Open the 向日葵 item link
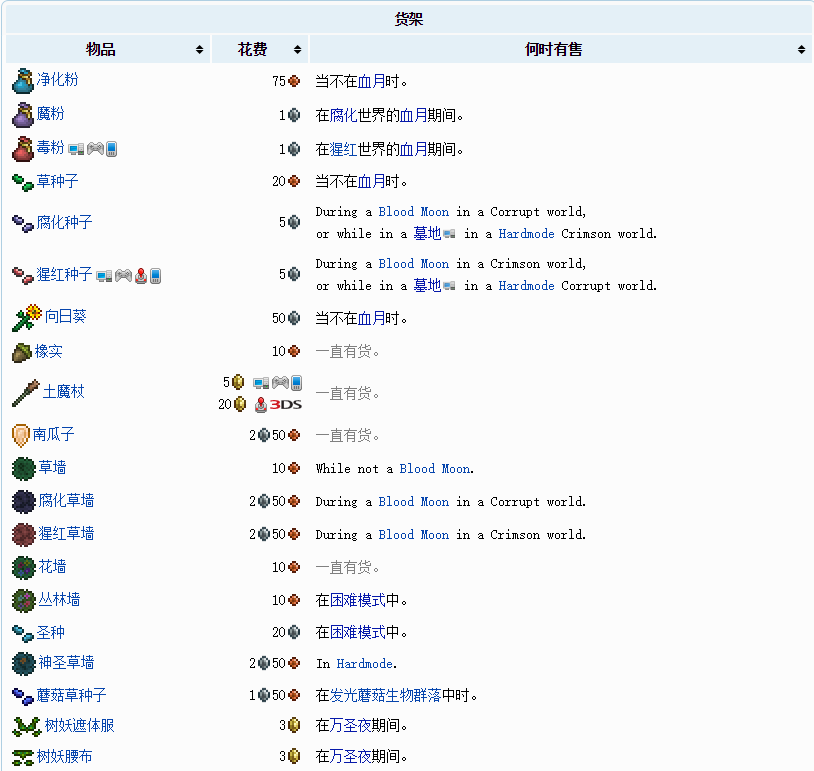 (65, 316)
